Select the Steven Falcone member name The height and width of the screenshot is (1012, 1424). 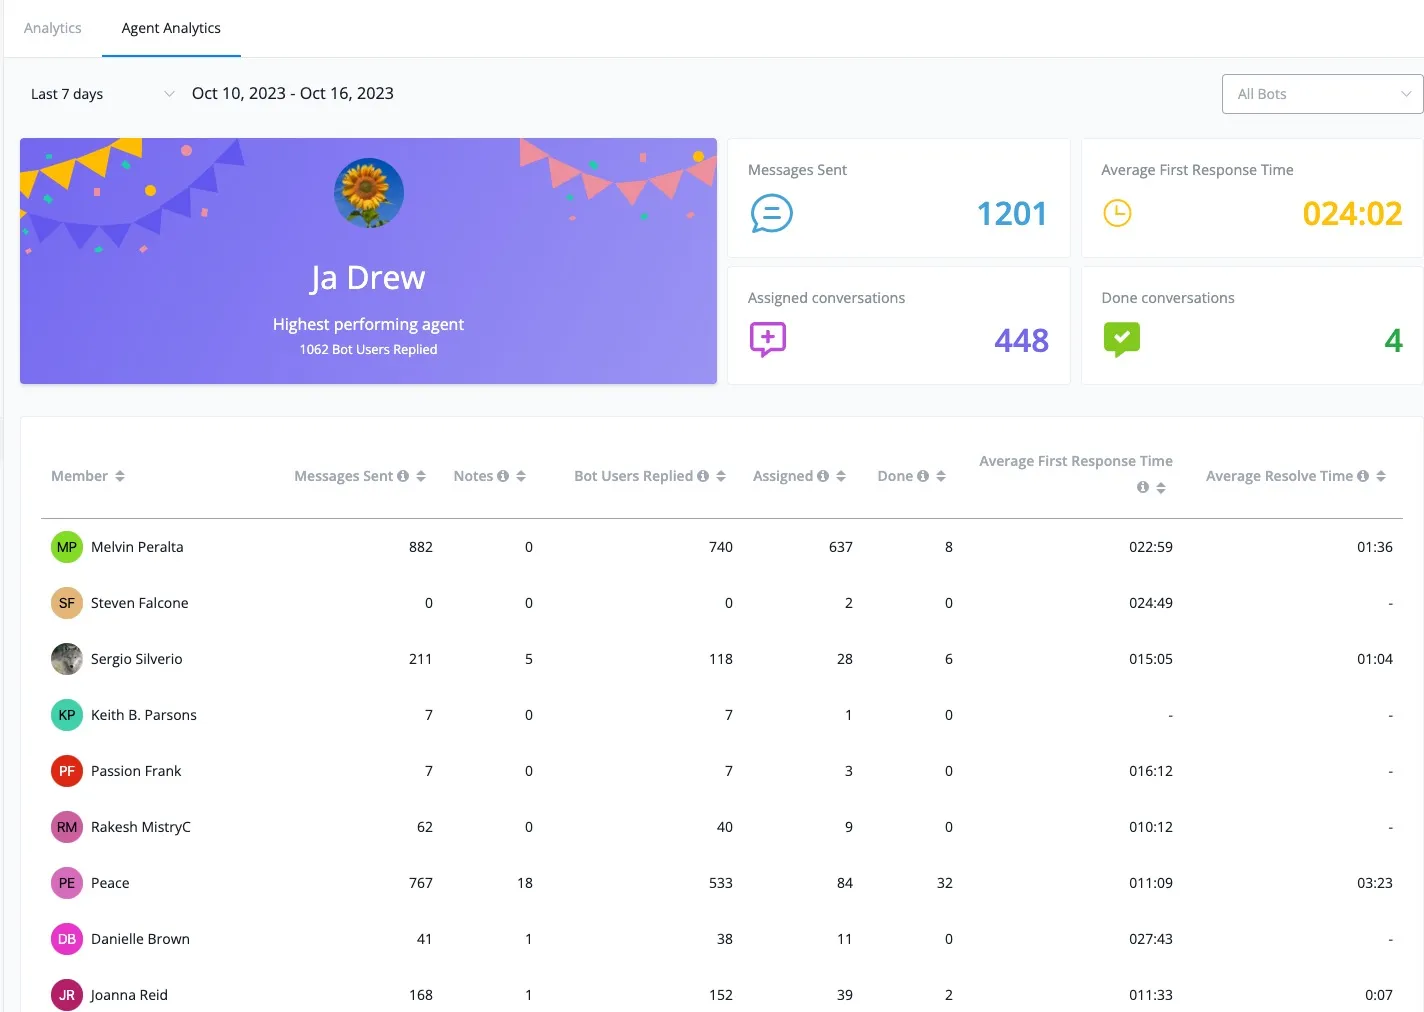[140, 603]
